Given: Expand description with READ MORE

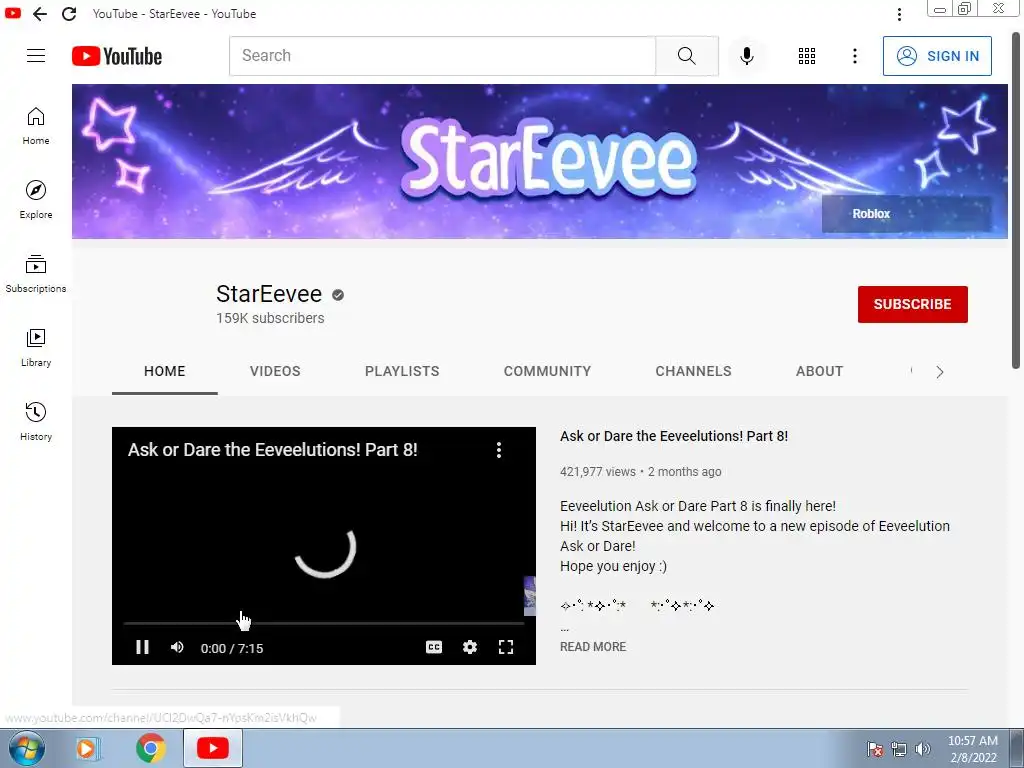Looking at the screenshot, I should click(593, 647).
